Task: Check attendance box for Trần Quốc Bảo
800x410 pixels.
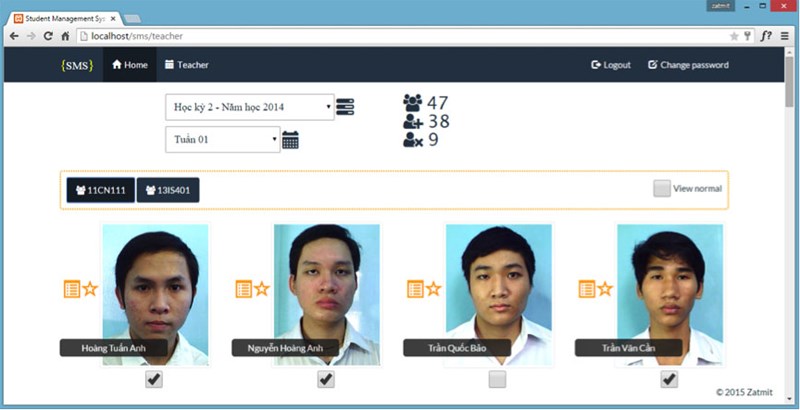Action: coord(497,379)
